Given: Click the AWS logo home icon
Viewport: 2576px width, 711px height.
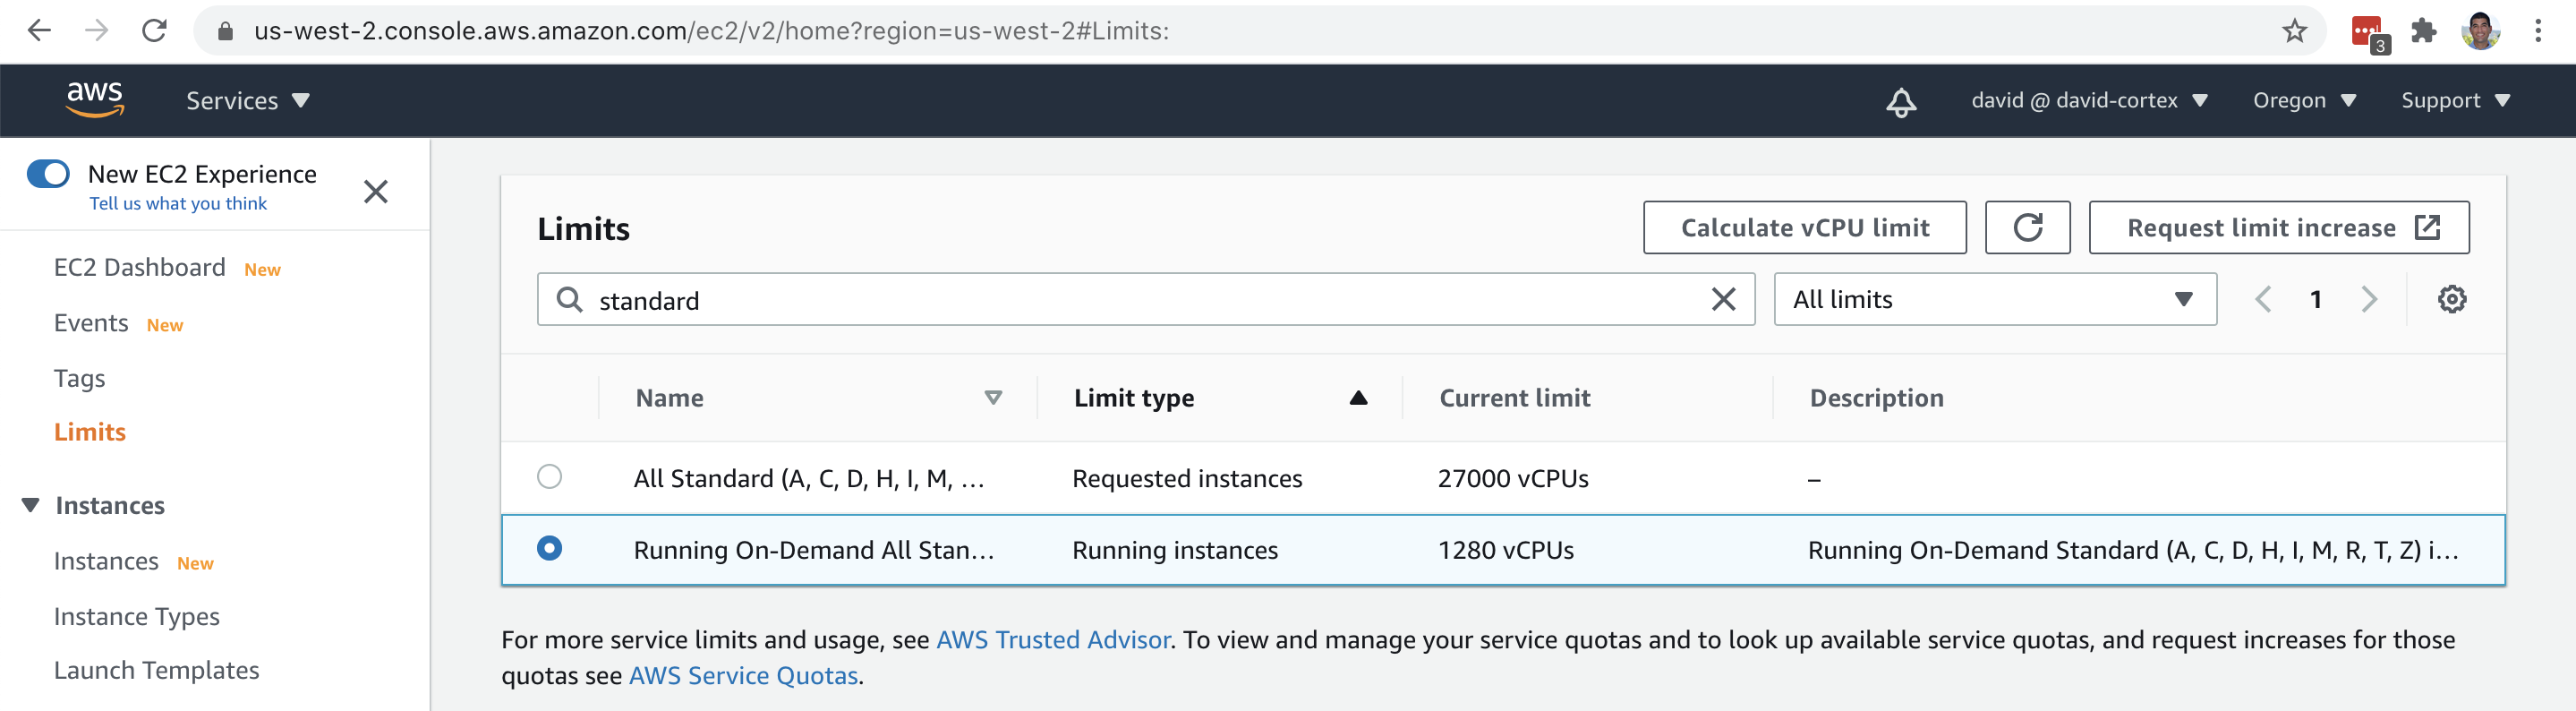Looking at the screenshot, I should [x=95, y=100].
